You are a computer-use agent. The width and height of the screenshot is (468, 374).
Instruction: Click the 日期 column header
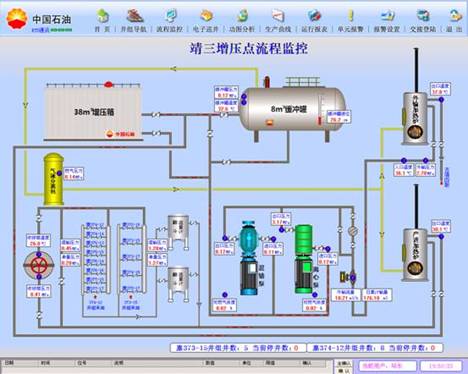coord(10,363)
